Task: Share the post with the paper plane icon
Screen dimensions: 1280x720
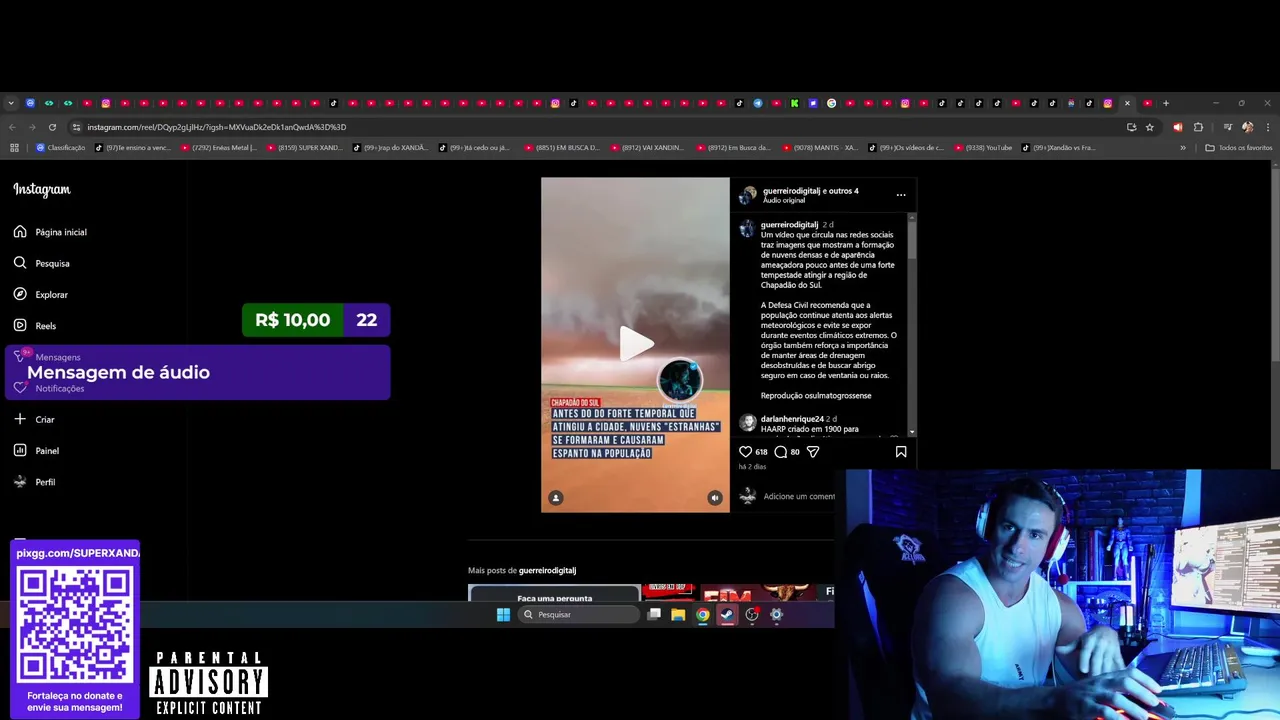Action: click(813, 452)
